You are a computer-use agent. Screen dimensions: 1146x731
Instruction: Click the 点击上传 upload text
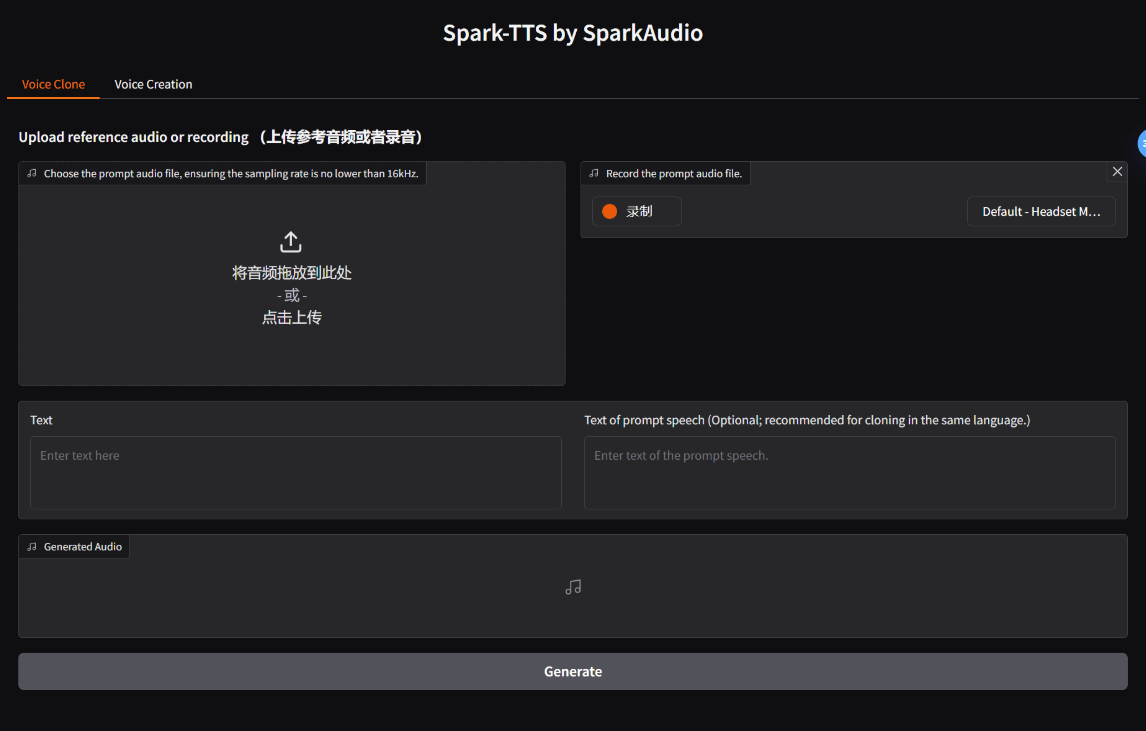292,317
